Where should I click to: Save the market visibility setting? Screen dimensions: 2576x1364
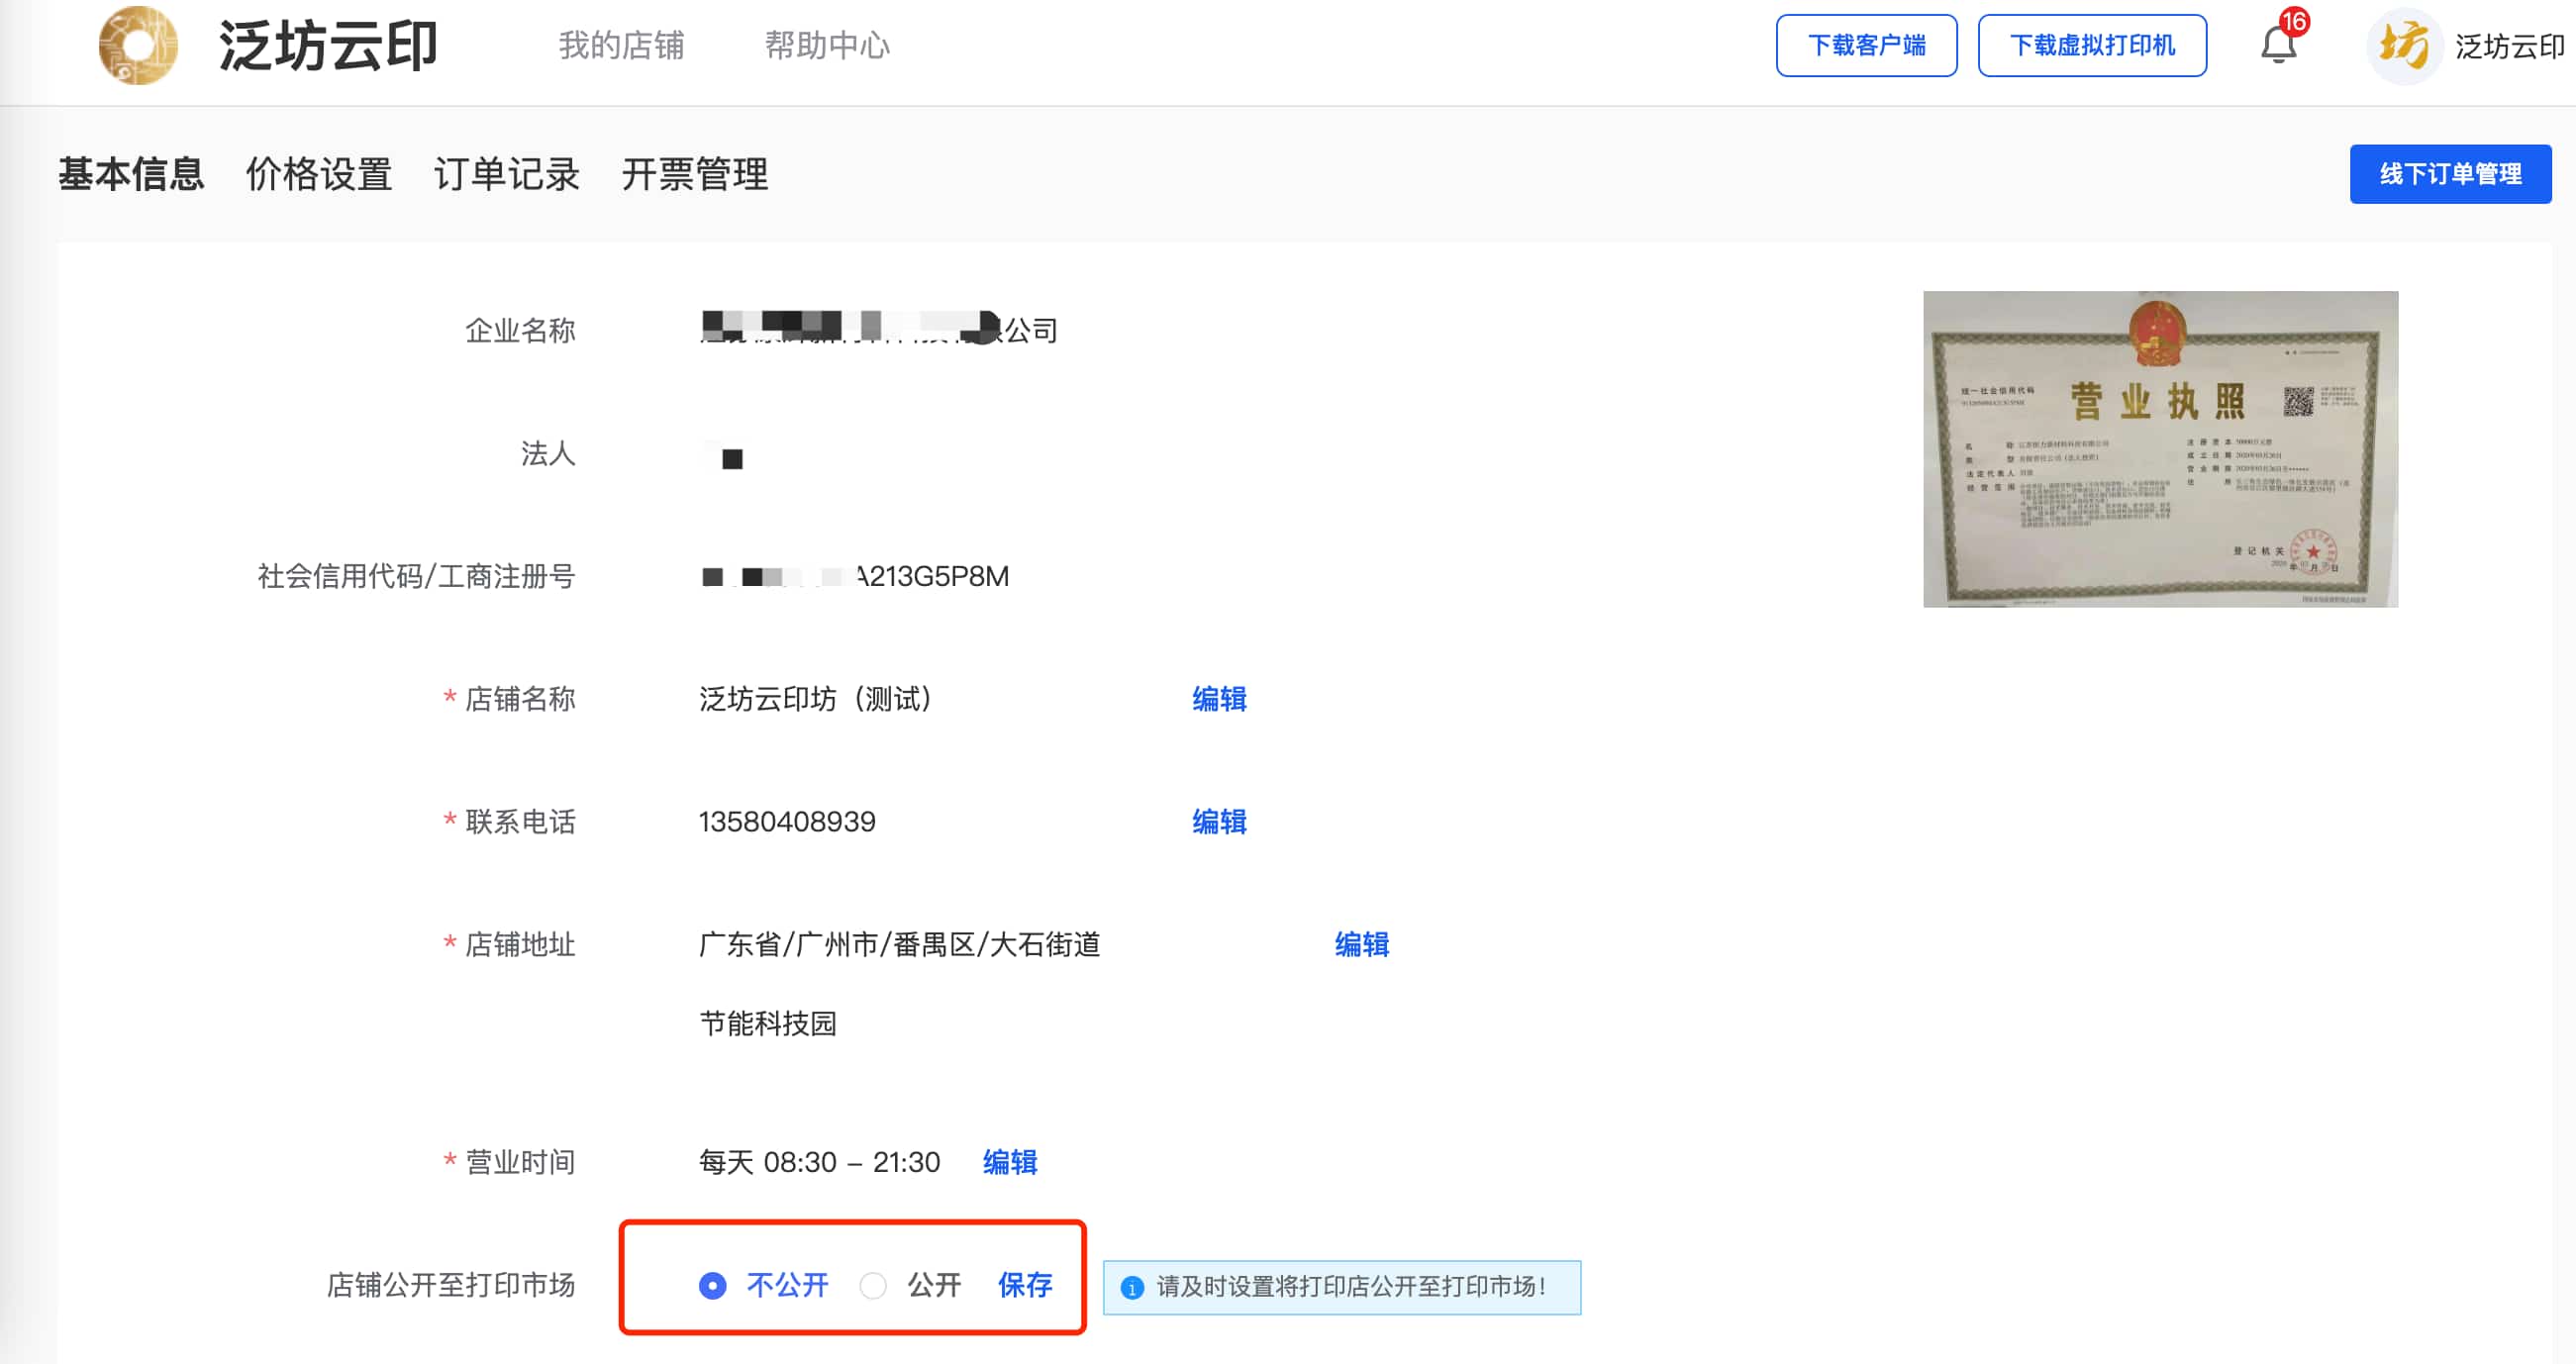click(1024, 1285)
